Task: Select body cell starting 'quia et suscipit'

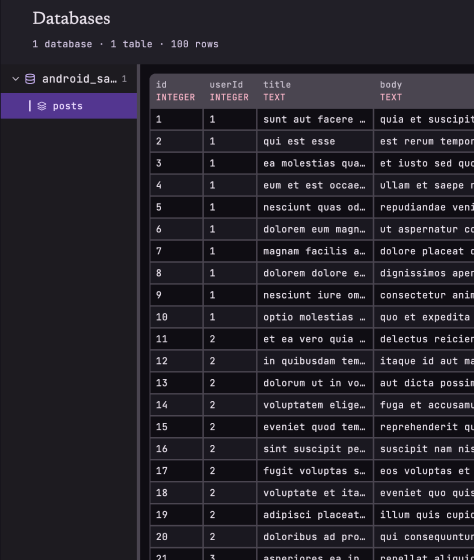Action: (424, 120)
